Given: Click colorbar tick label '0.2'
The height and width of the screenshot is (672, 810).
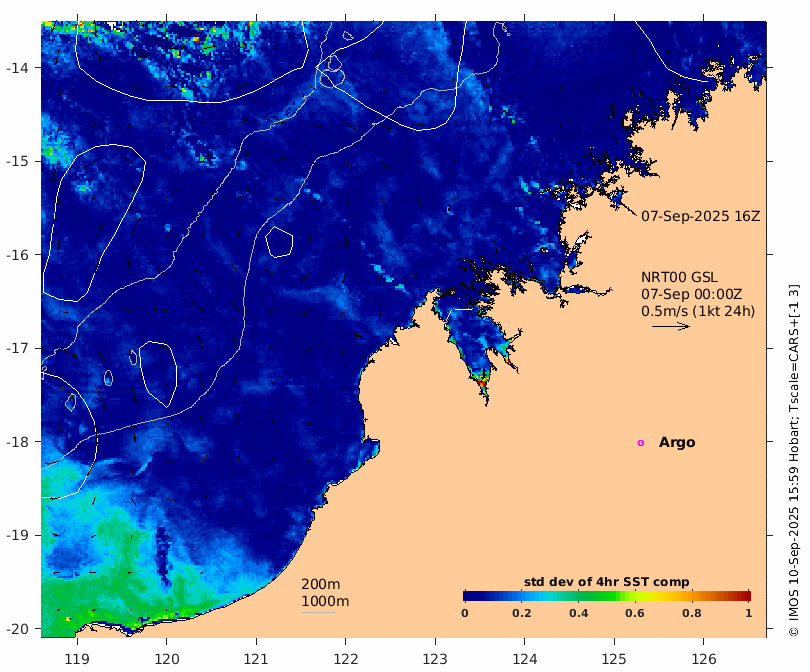Looking at the screenshot, I should pos(521,613).
